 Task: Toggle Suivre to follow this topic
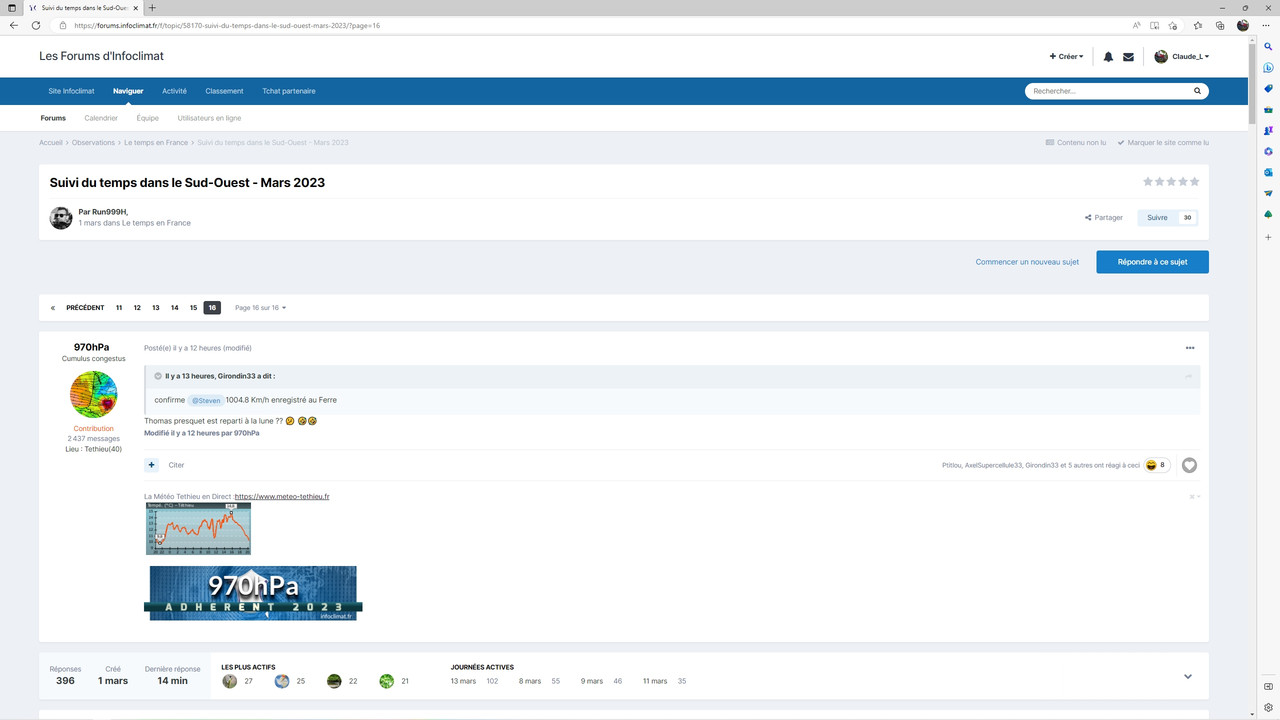(x=1157, y=217)
